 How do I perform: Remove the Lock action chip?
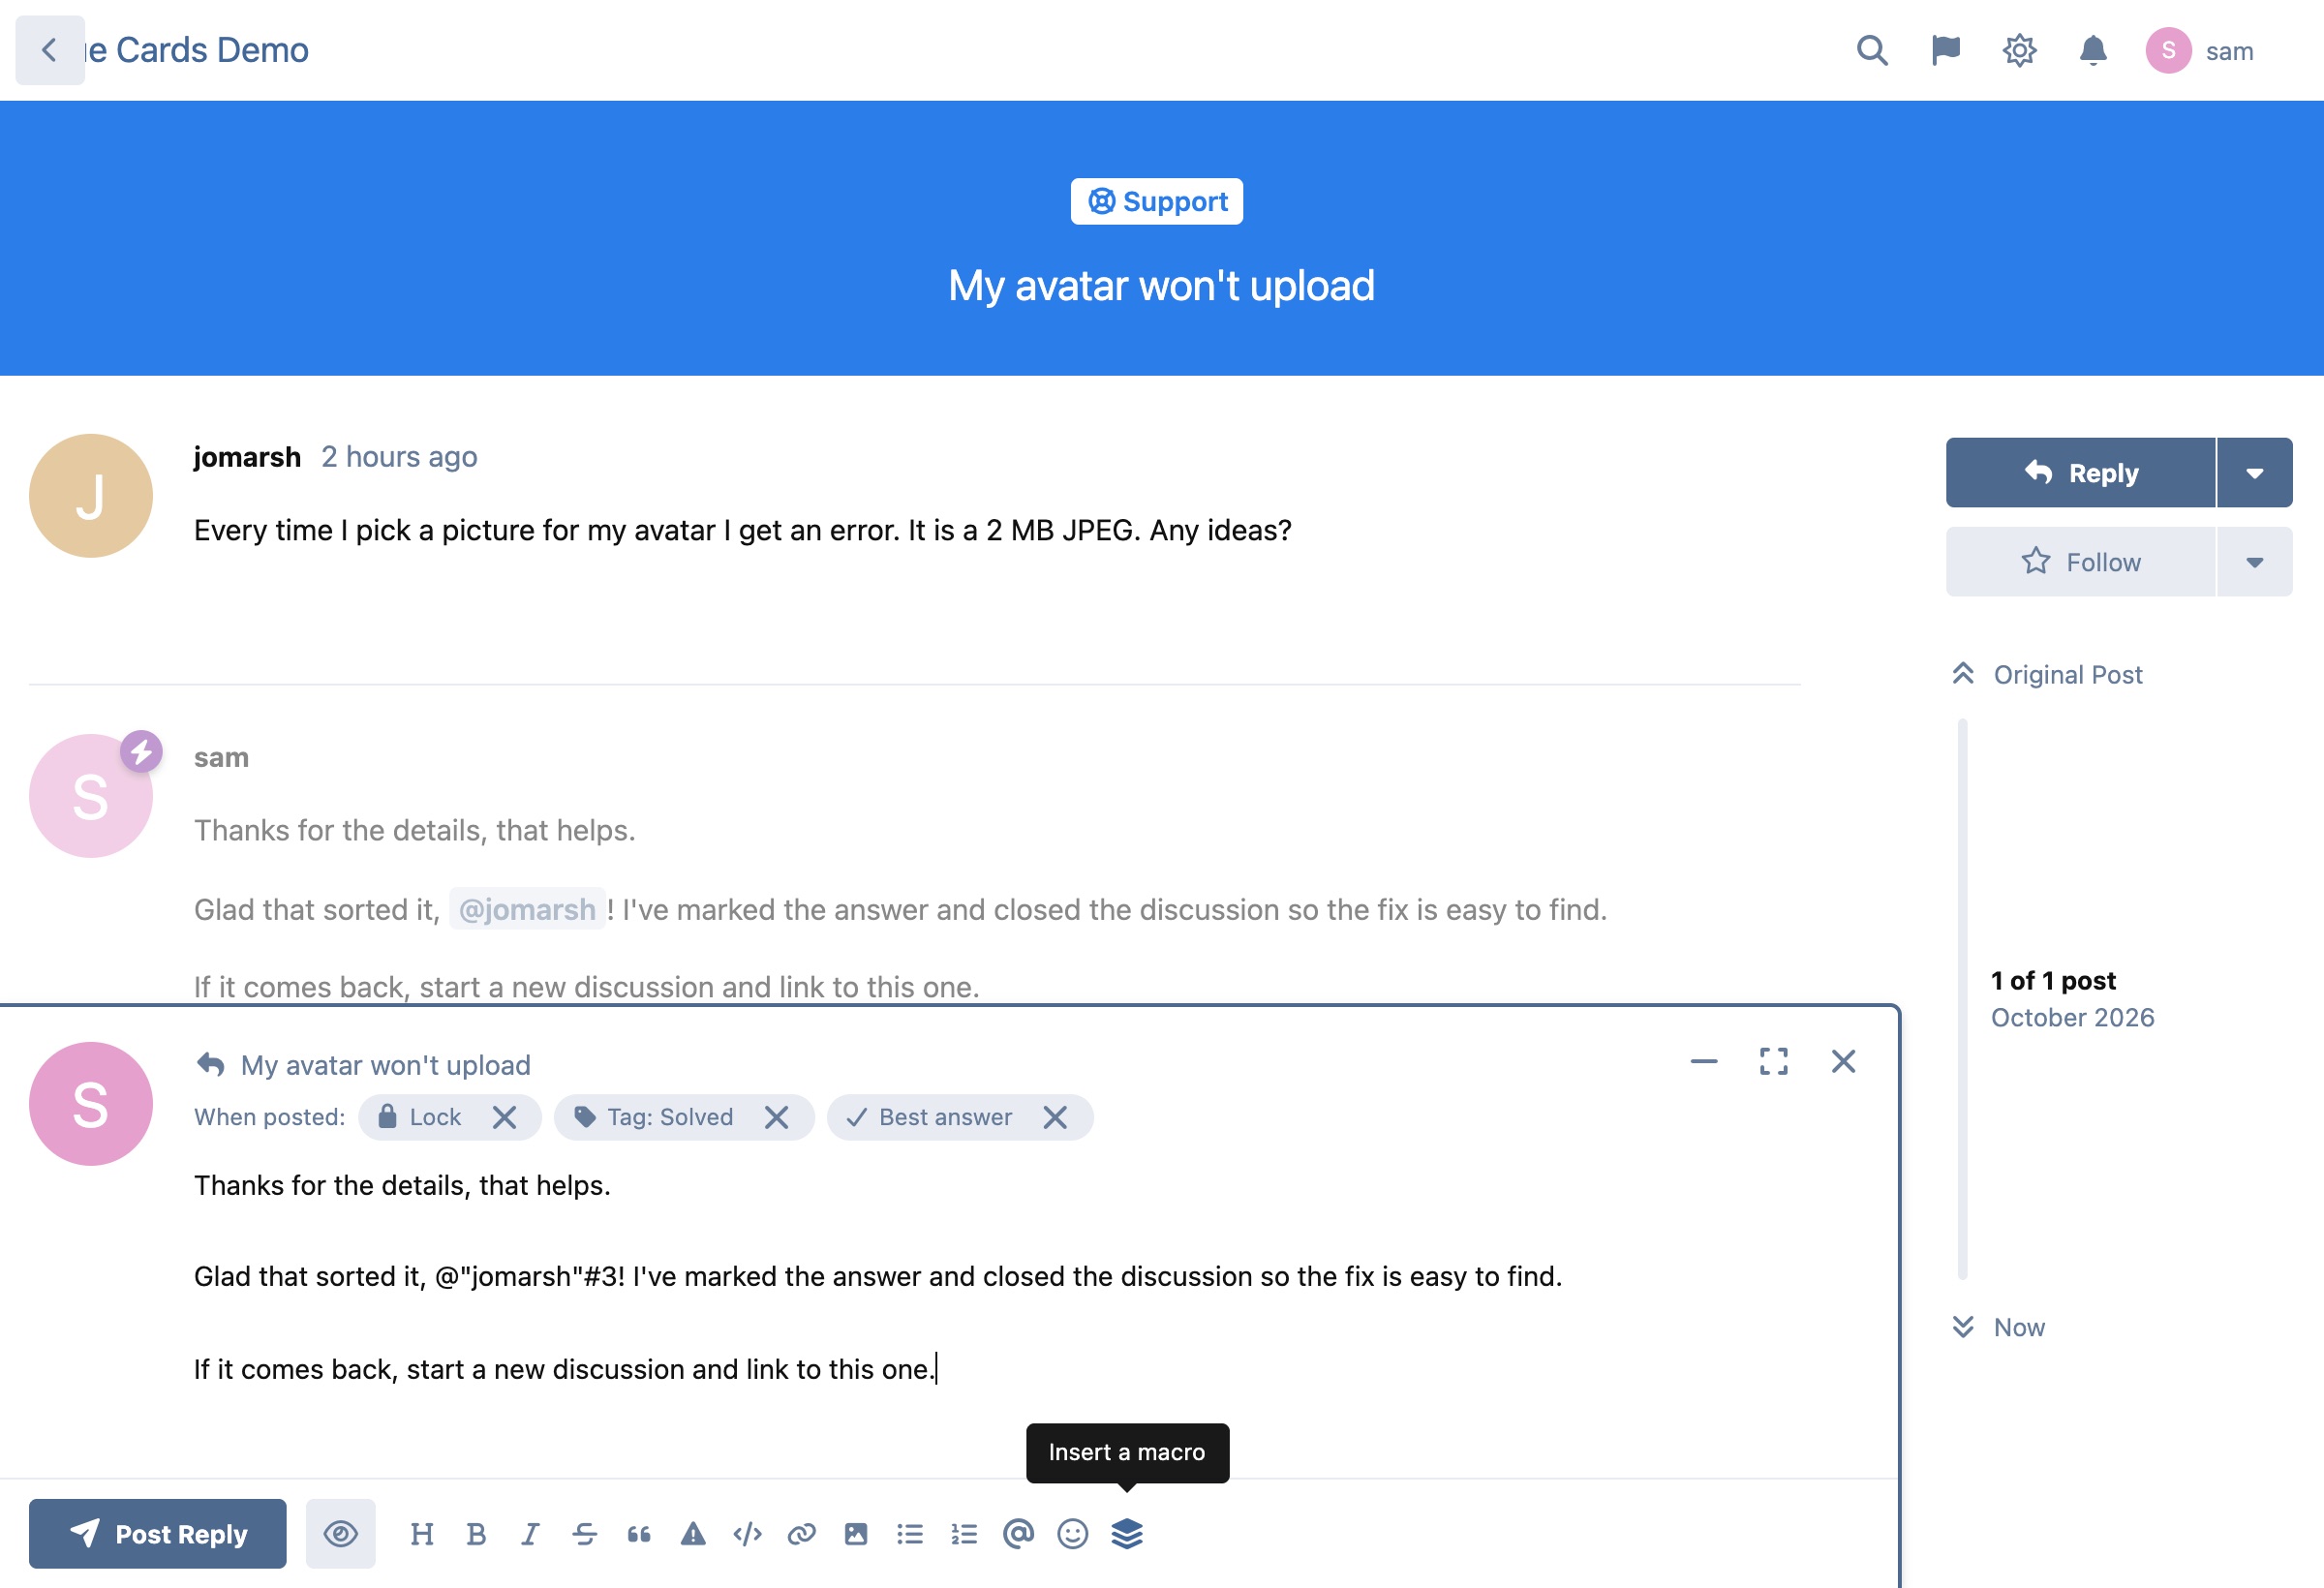coord(505,1117)
